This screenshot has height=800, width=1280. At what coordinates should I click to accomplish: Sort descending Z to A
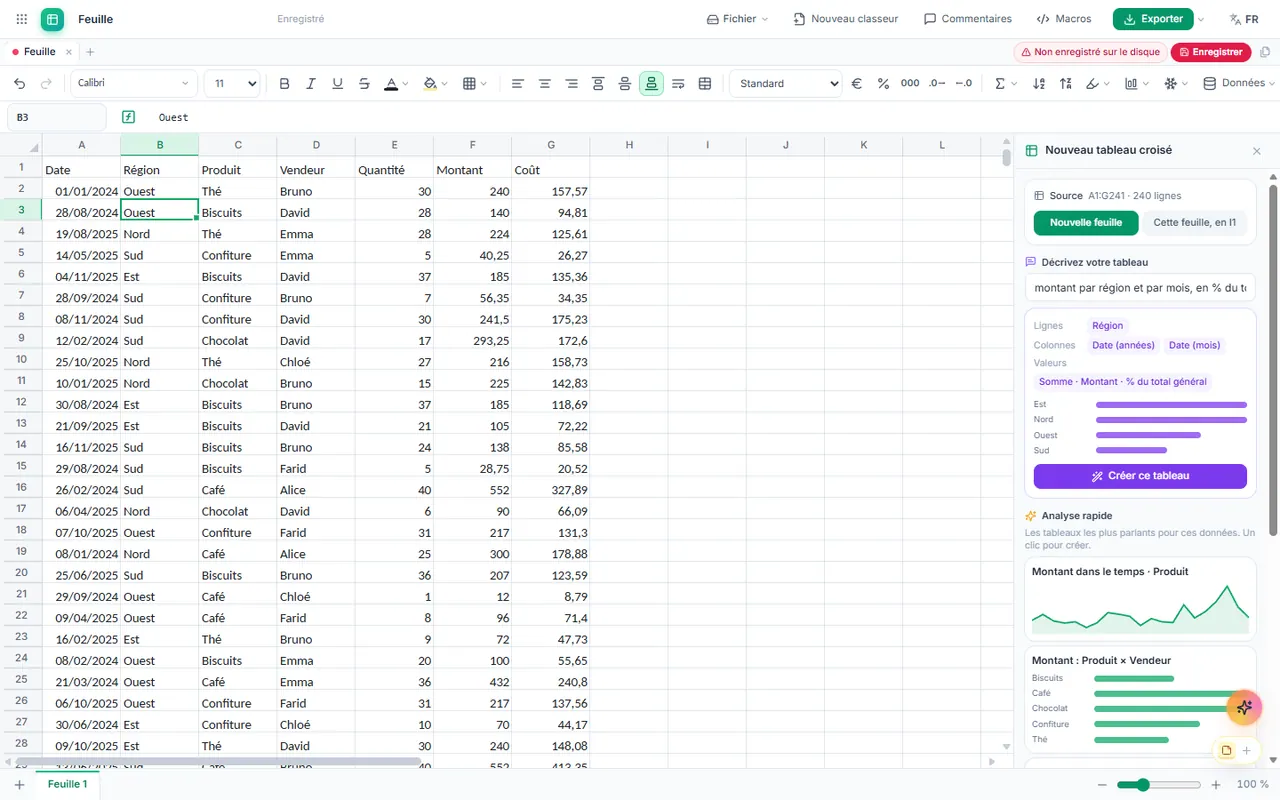1066,84
